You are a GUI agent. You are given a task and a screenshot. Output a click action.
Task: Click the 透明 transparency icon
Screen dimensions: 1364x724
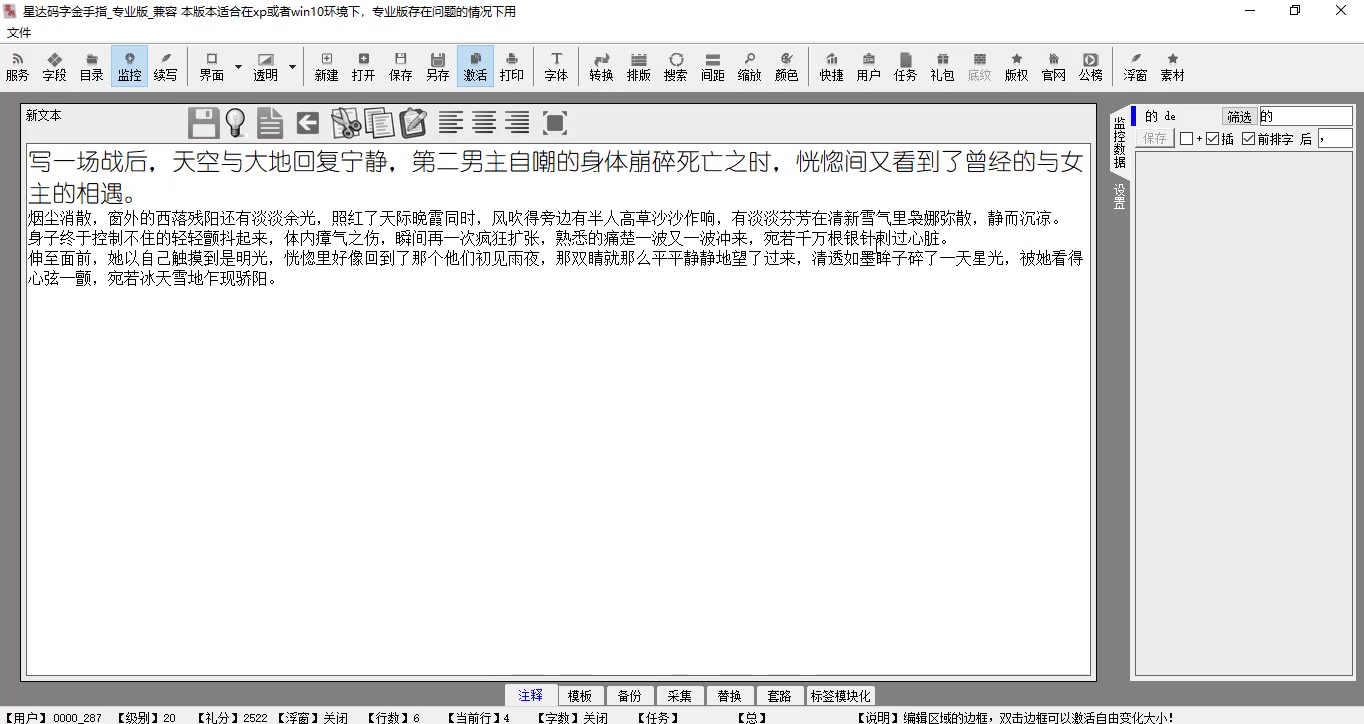(265, 66)
